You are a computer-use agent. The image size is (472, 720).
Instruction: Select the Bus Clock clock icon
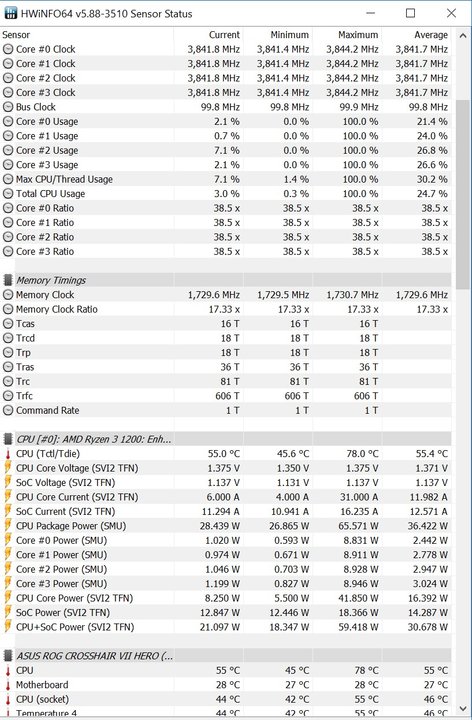coord(8,107)
